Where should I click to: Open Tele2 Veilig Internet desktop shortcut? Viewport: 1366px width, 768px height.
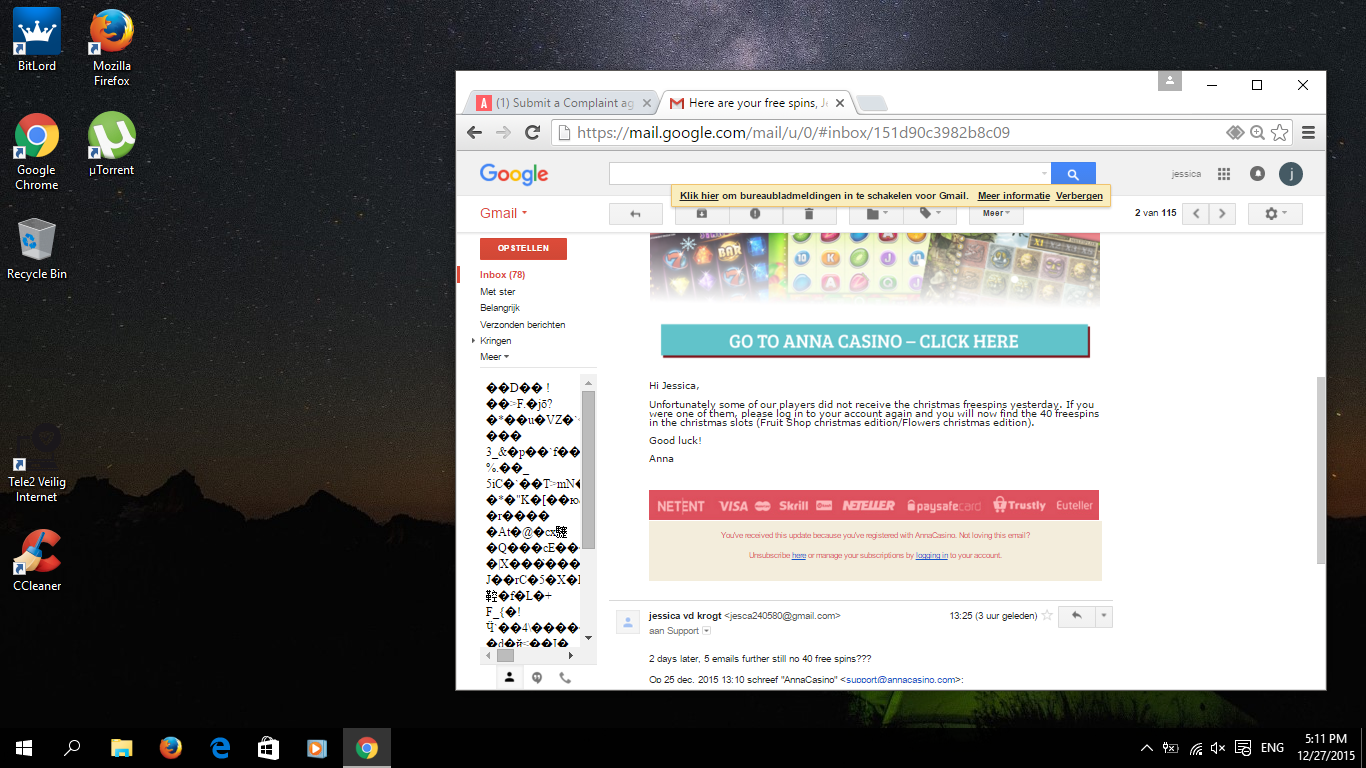(37, 462)
